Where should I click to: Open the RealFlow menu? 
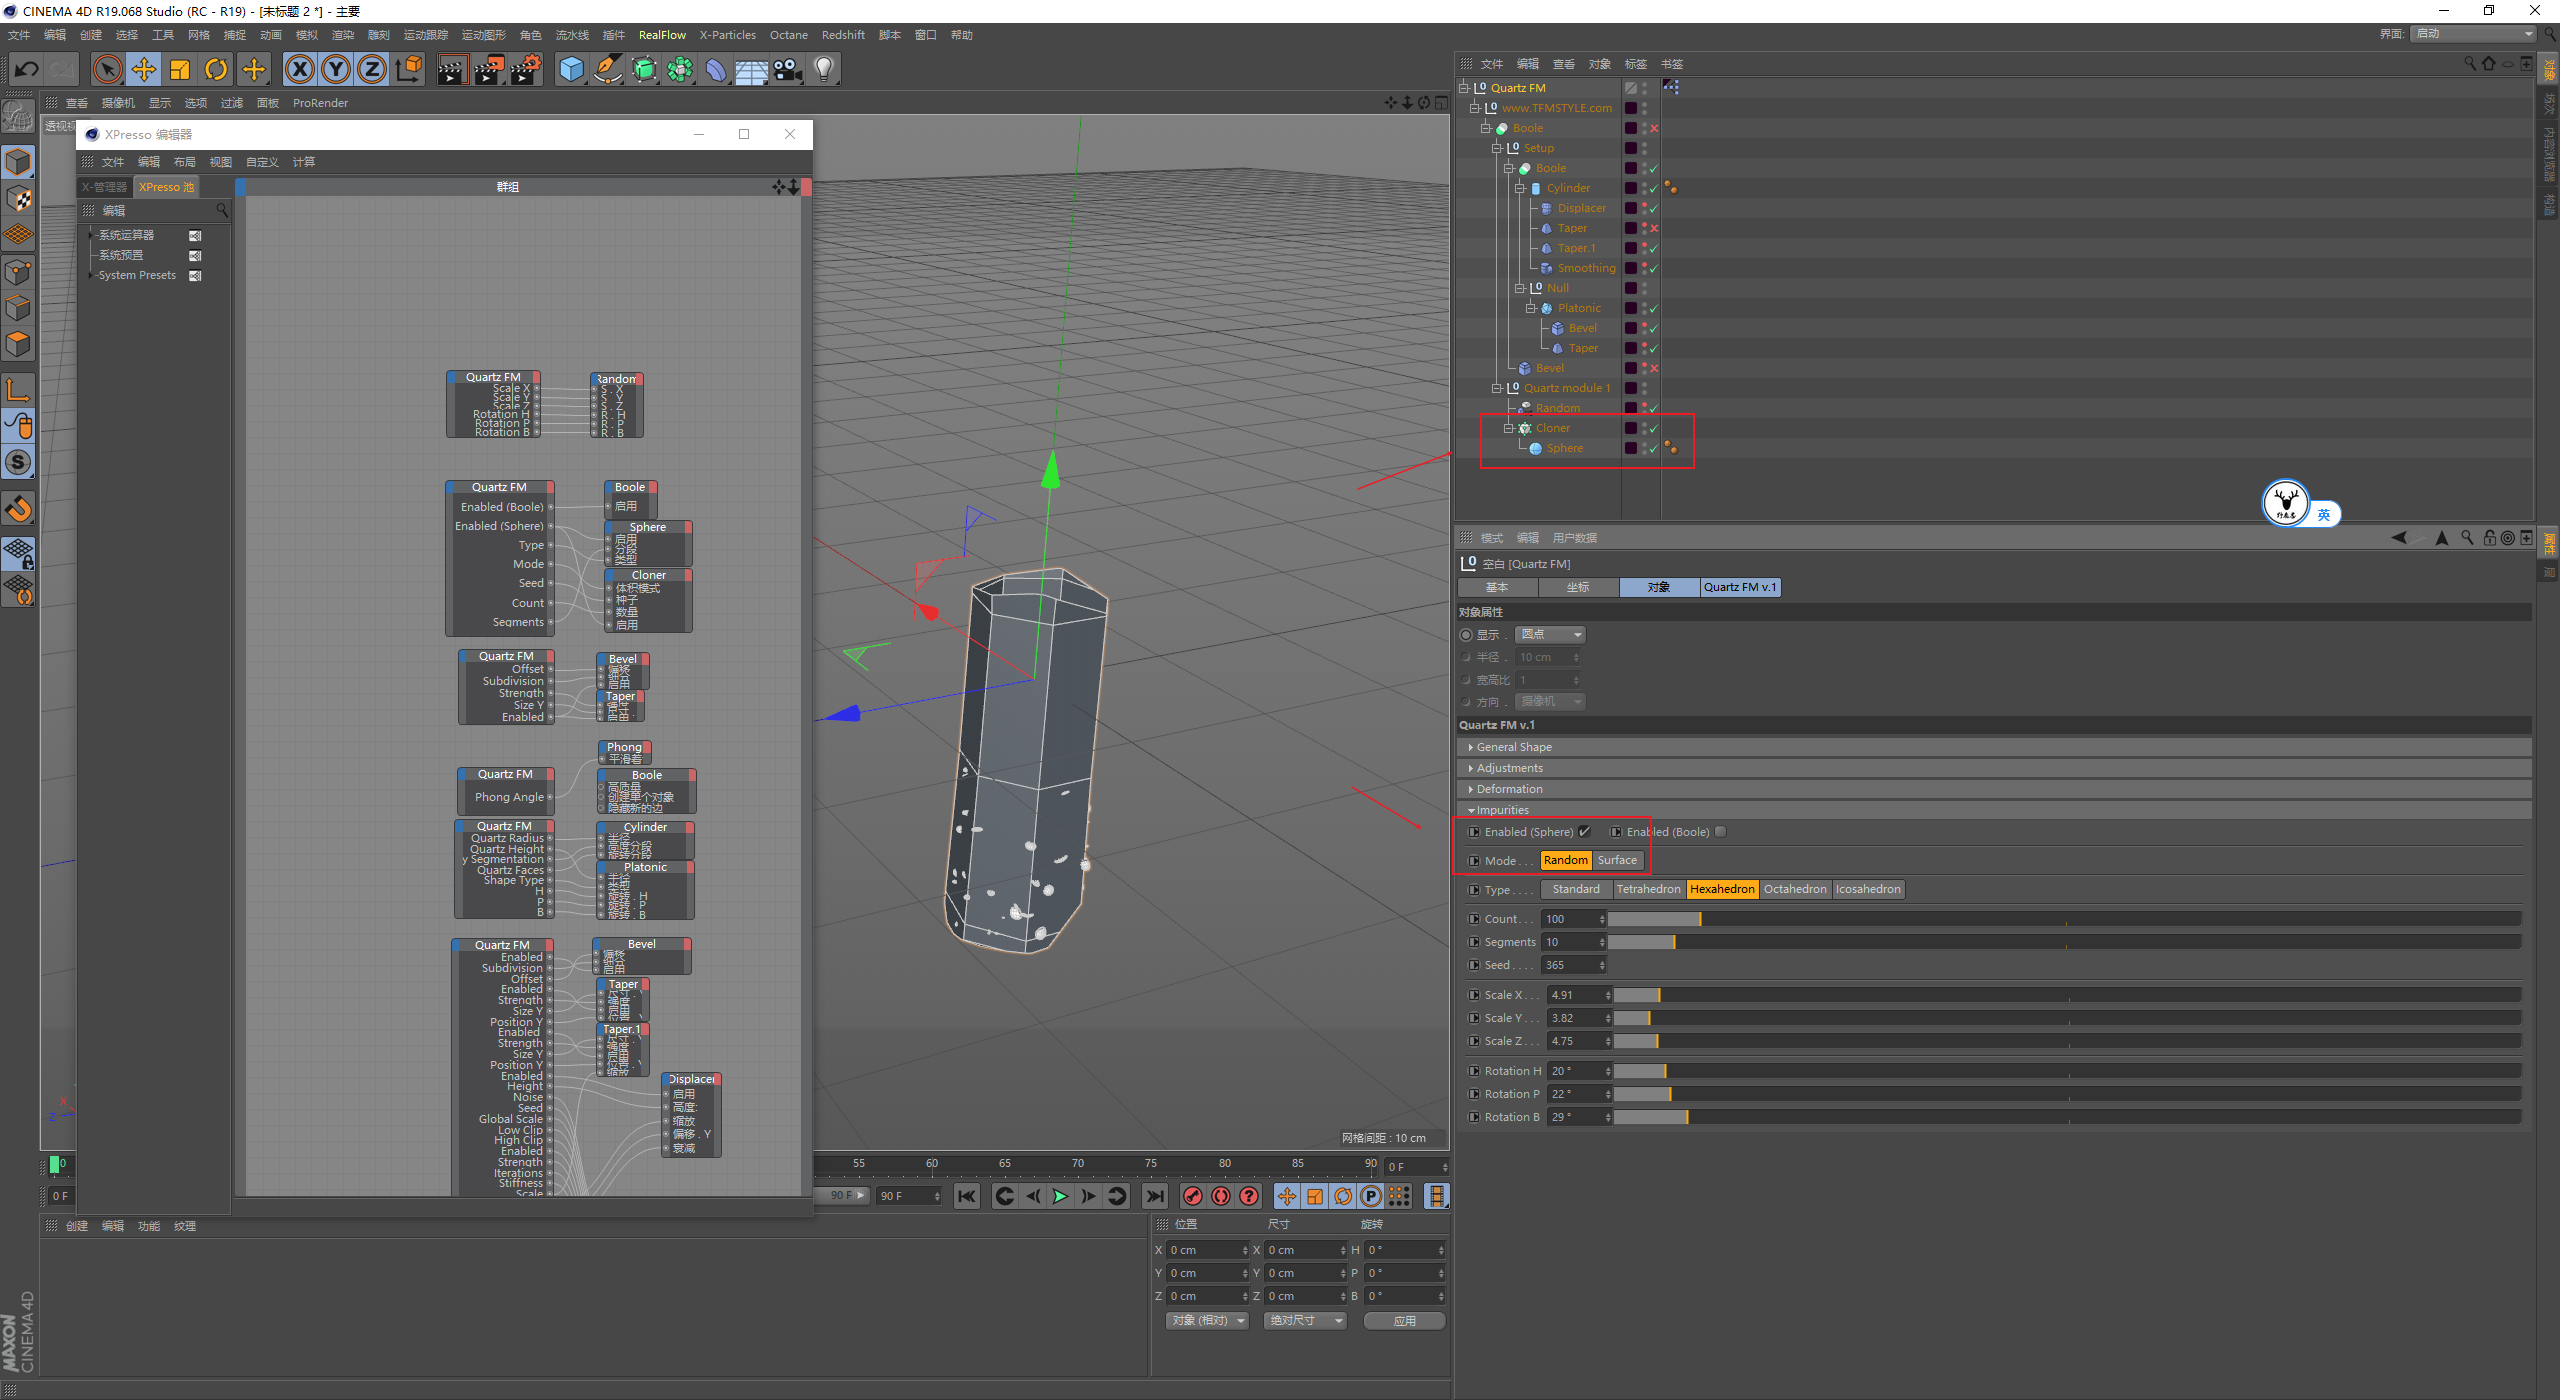662,35
